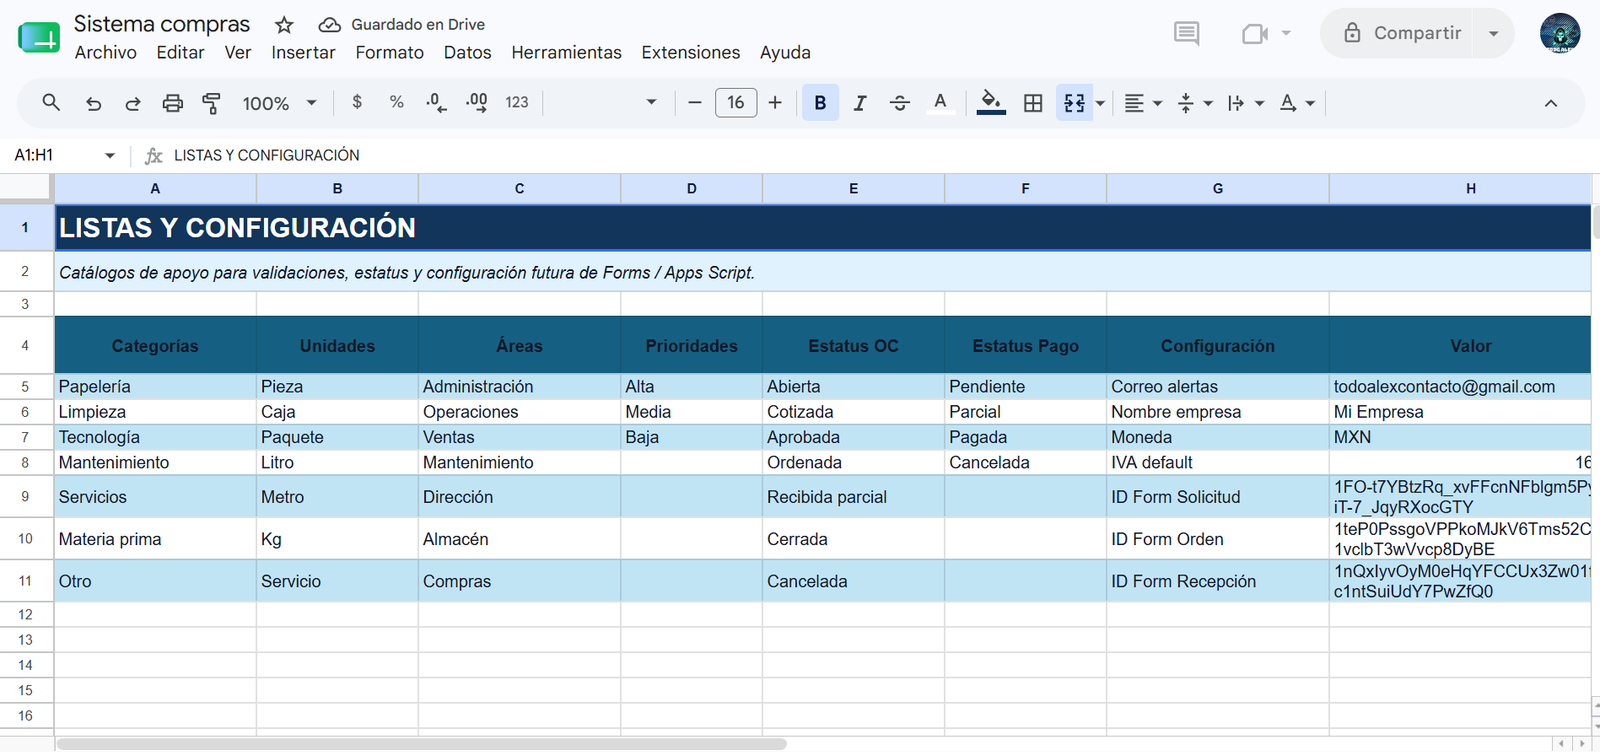Open text rotation dropdown
Image resolution: width=1600 pixels, height=752 pixels.
coord(1297,103)
